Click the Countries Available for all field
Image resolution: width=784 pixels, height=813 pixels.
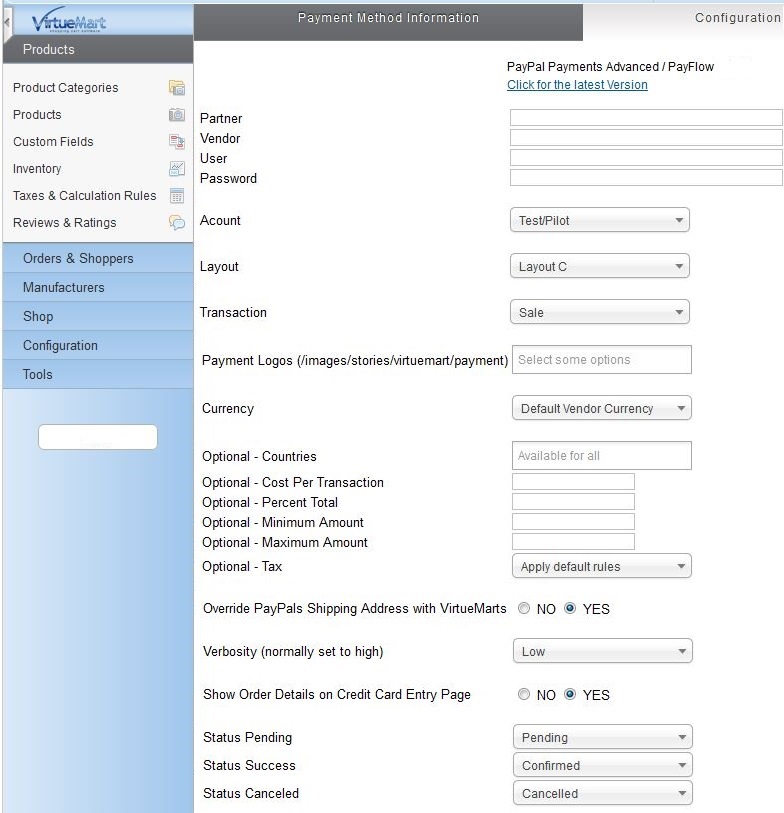602,455
